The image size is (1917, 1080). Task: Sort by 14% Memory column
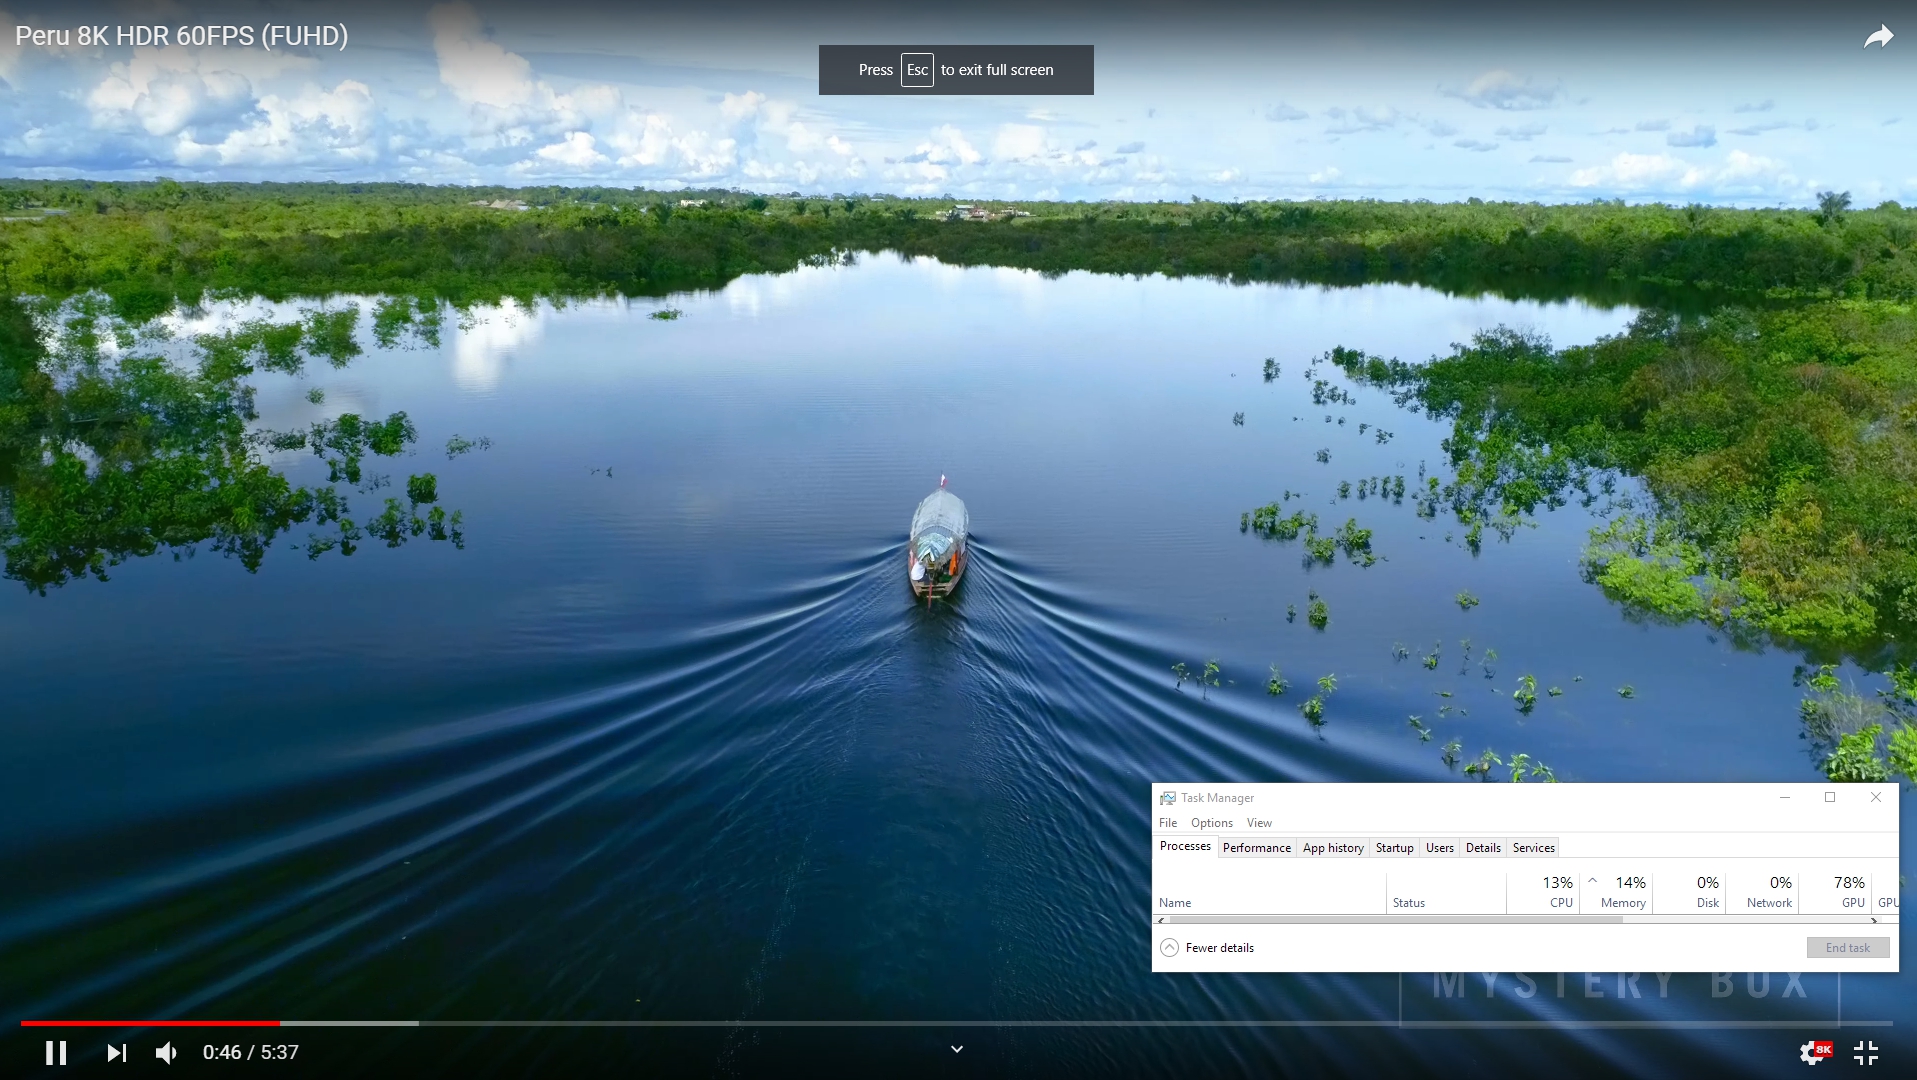[1616, 893]
